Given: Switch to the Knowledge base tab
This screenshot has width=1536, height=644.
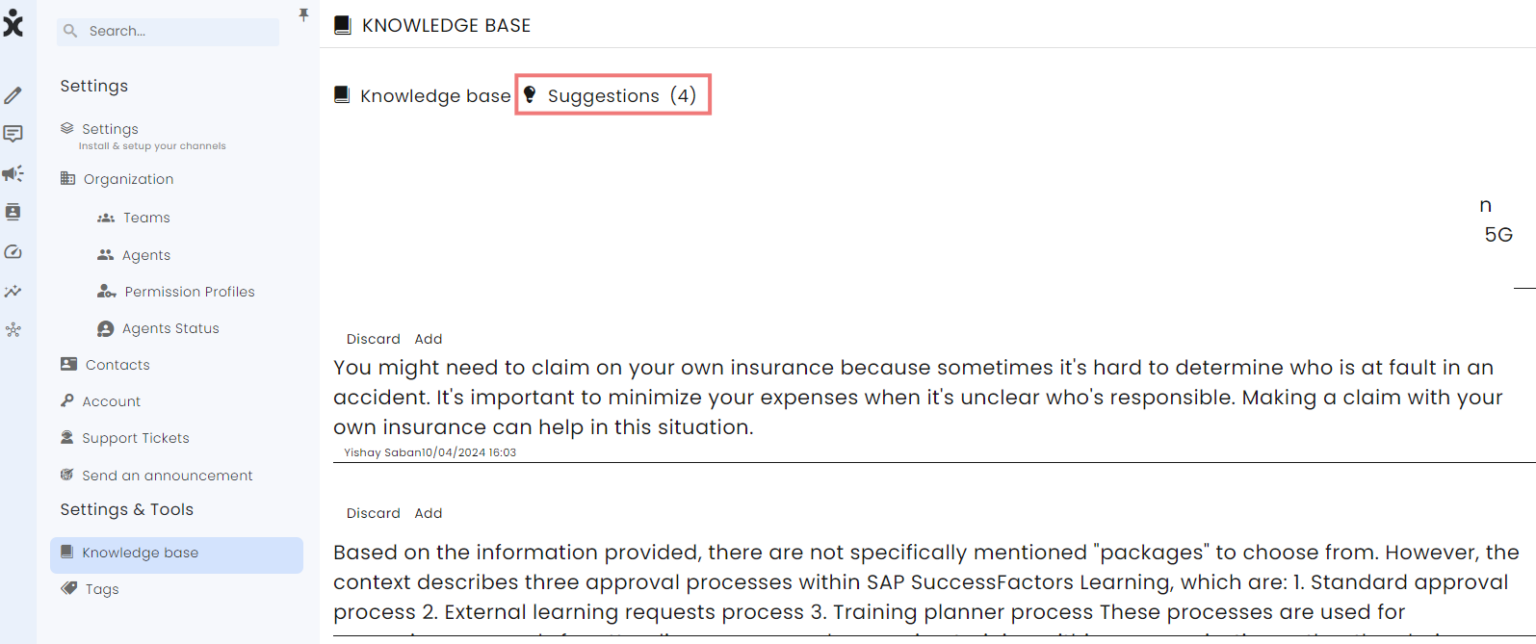Looking at the screenshot, I should point(423,95).
